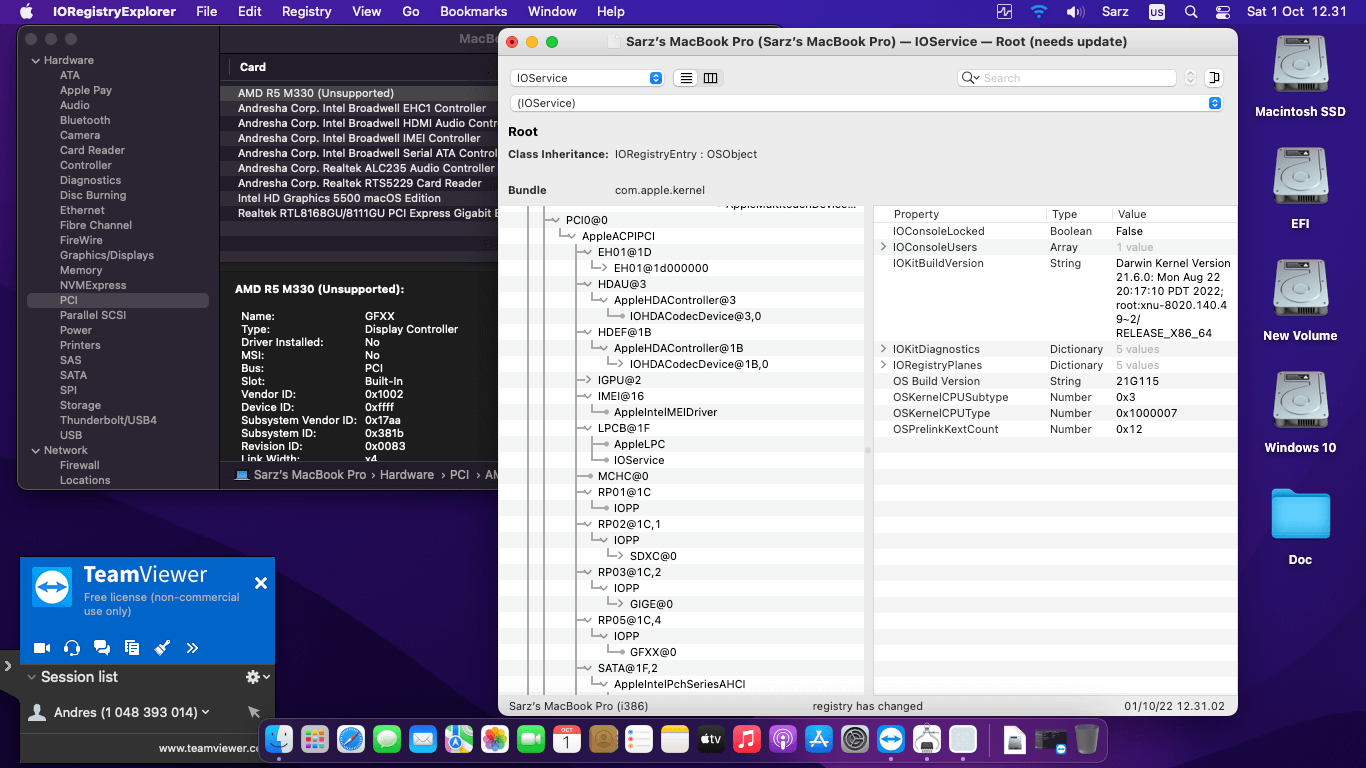Open Macintosh SSD drive on desktop
Screen dimensions: 1366x768
click(1300, 77)
